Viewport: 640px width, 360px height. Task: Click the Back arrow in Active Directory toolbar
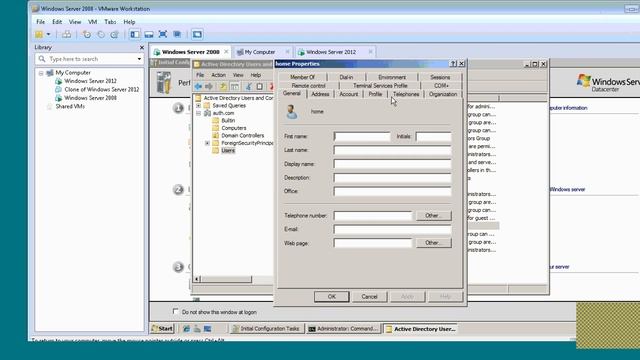click(x=198, y=87)
